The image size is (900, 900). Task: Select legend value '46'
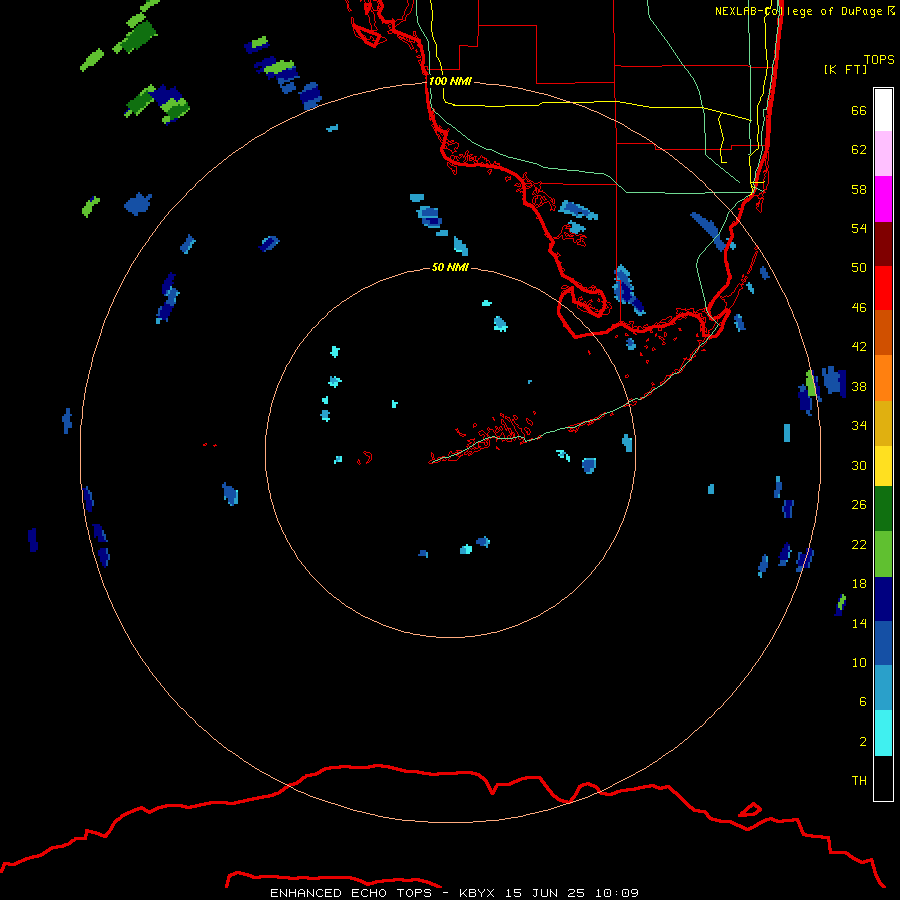(x=859, y=307)
